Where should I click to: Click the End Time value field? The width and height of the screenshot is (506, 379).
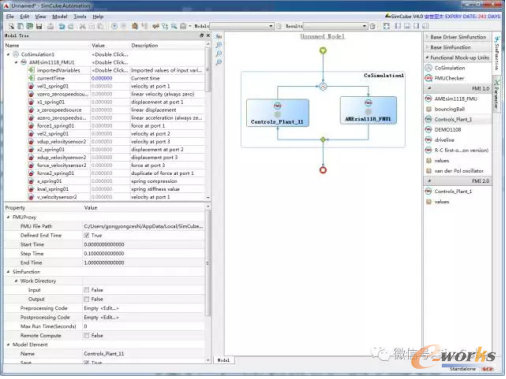coord(144,263)
